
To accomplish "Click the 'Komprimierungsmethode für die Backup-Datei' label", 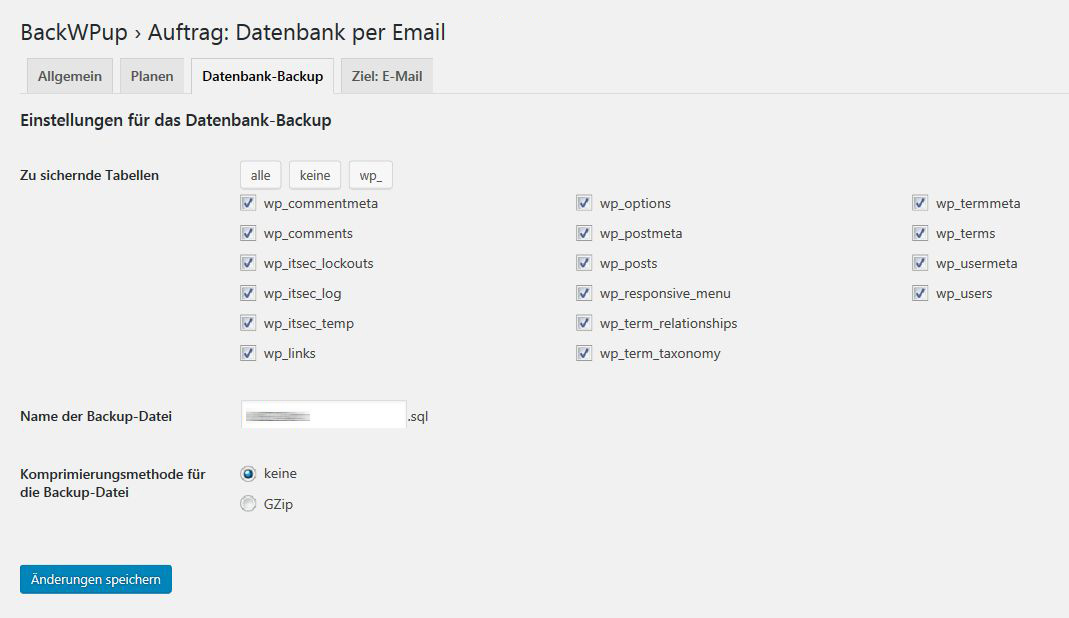I will 112,483.
